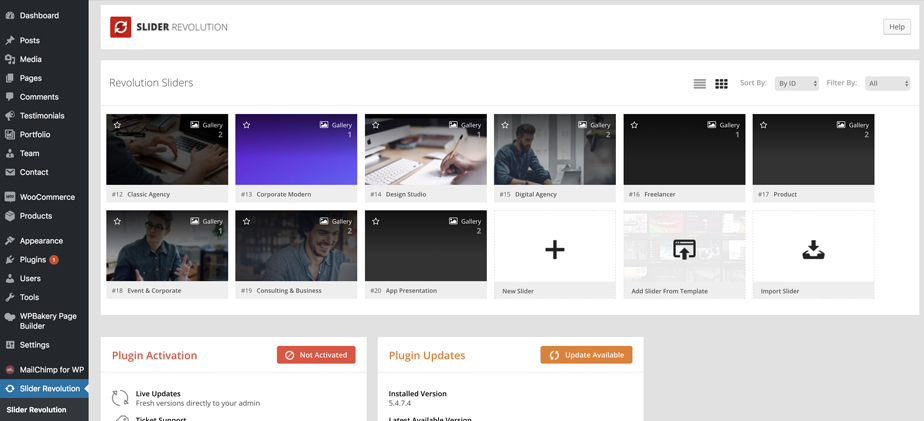Star the App Presentation slider
The image size is (924, 421).
(x=376, y=221)
